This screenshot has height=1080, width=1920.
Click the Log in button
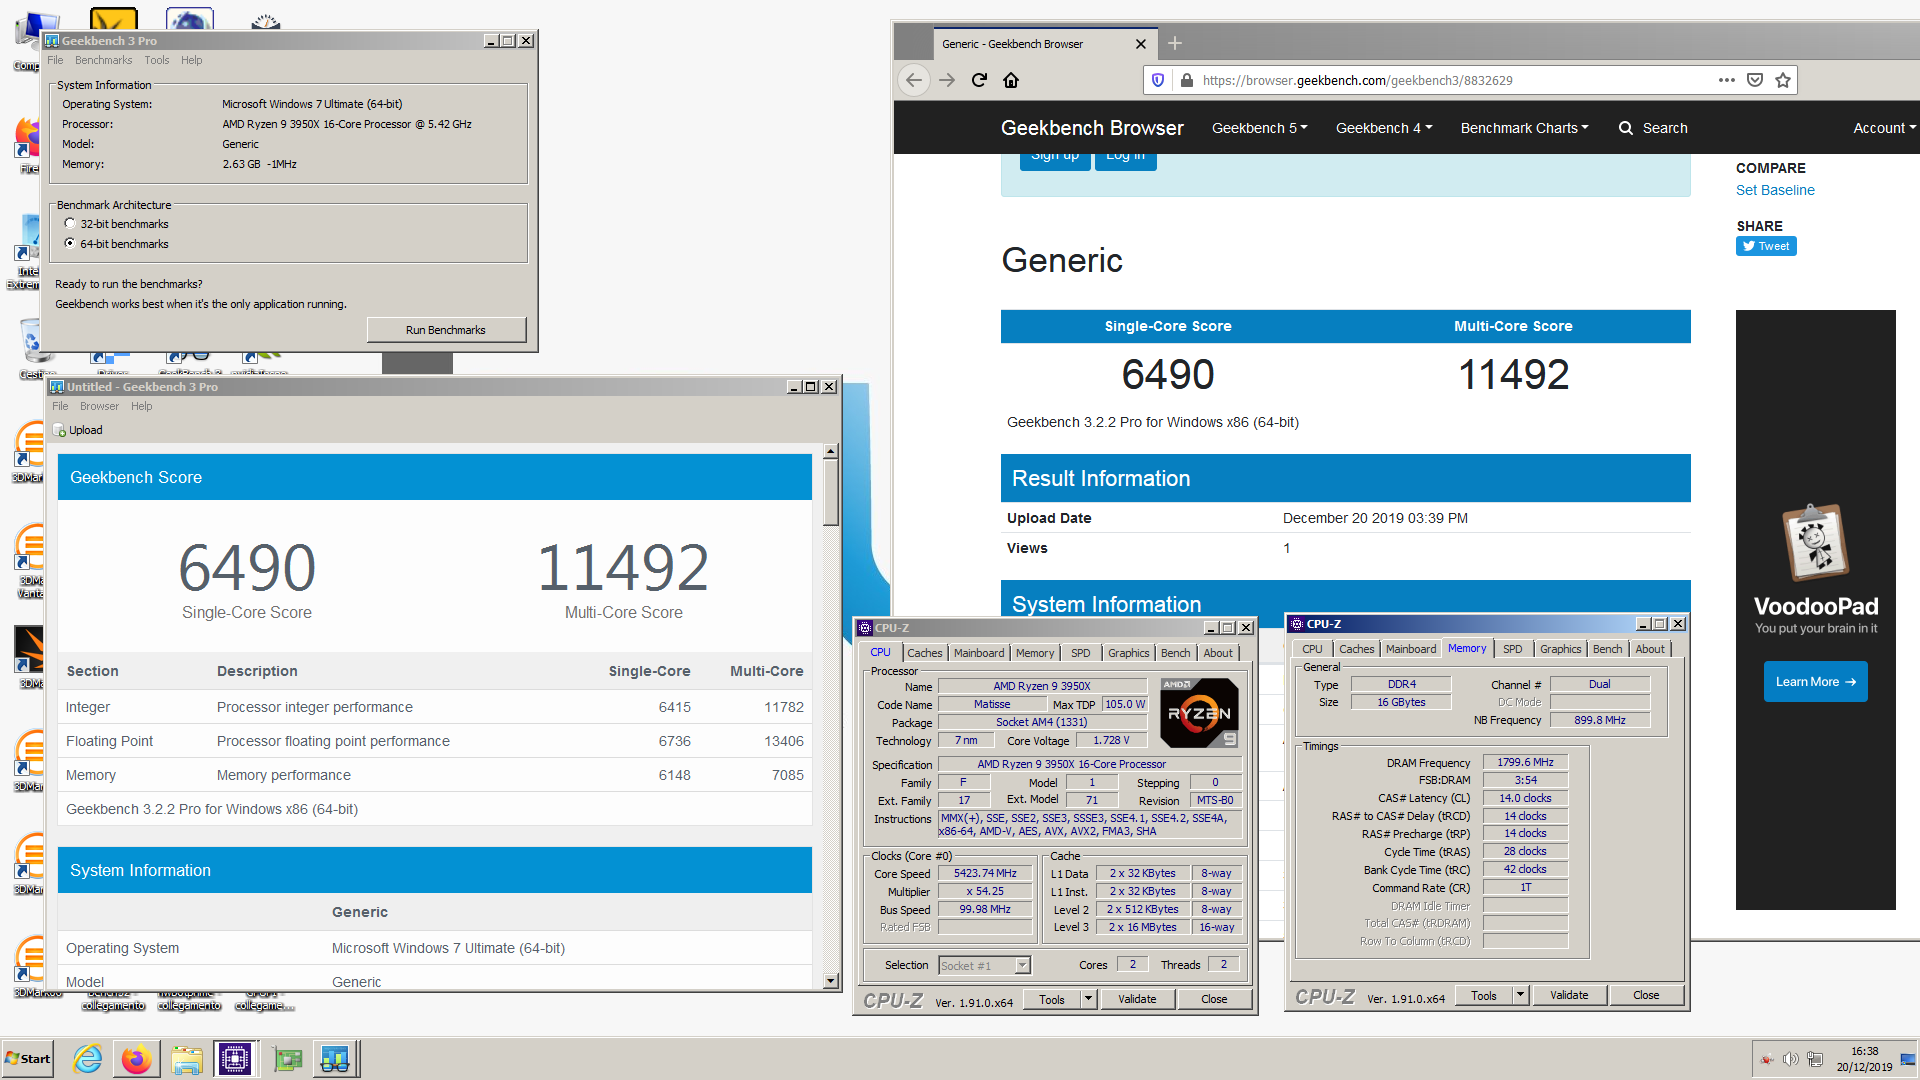(x=1125, y=159)
